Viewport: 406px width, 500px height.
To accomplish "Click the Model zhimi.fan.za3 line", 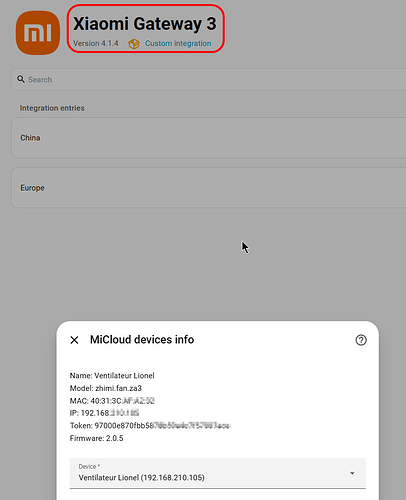I will [x=106, y=388].
